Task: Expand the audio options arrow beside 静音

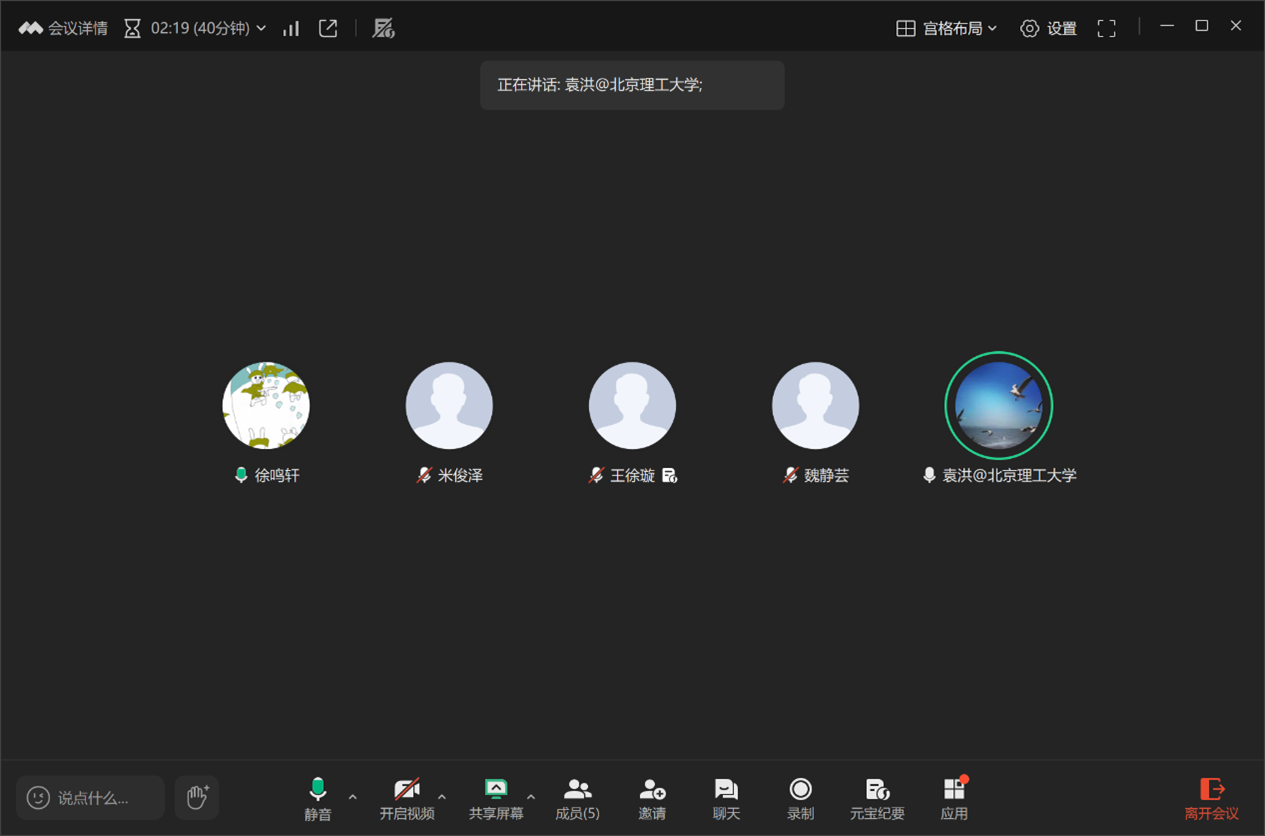Action: point(352,797)
